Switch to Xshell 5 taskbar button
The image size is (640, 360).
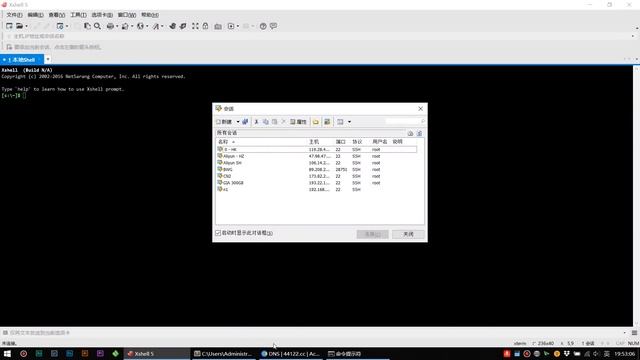tap(157, 353)
